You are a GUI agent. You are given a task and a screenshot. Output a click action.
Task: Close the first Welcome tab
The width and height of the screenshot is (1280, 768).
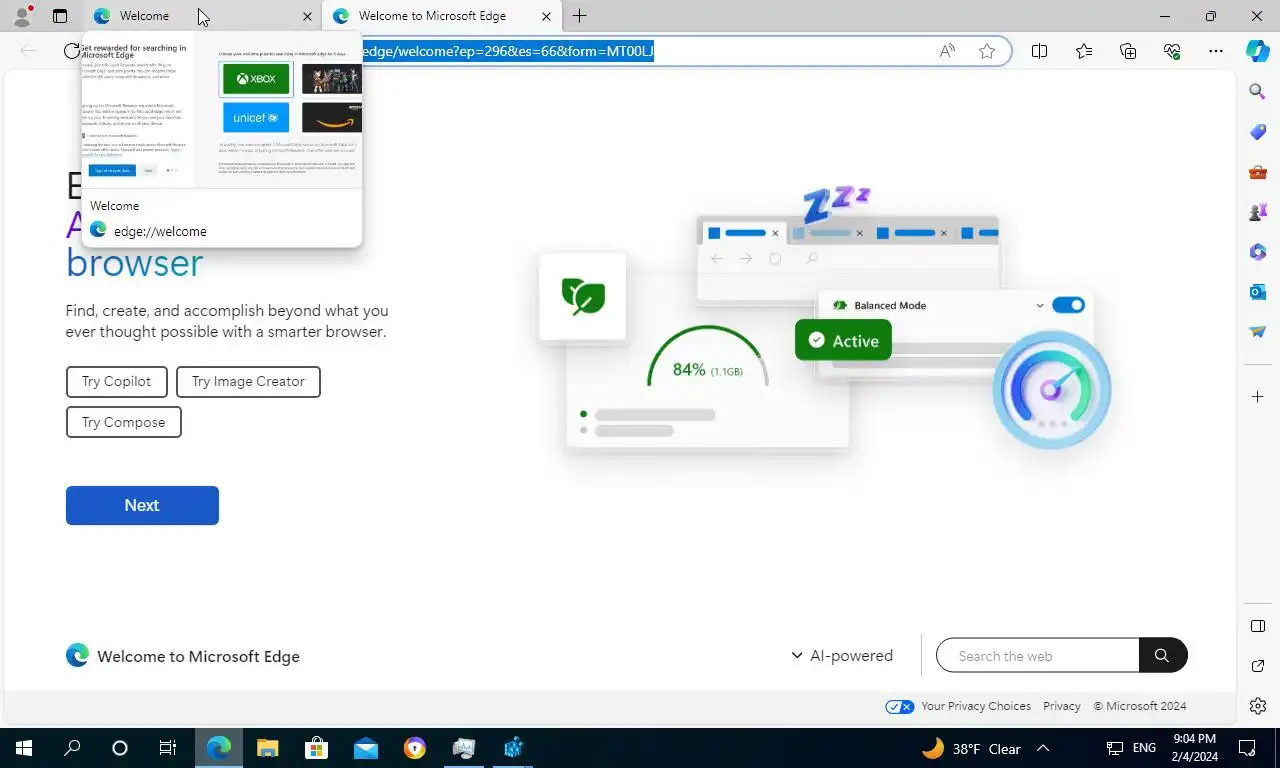coord(307,17)
